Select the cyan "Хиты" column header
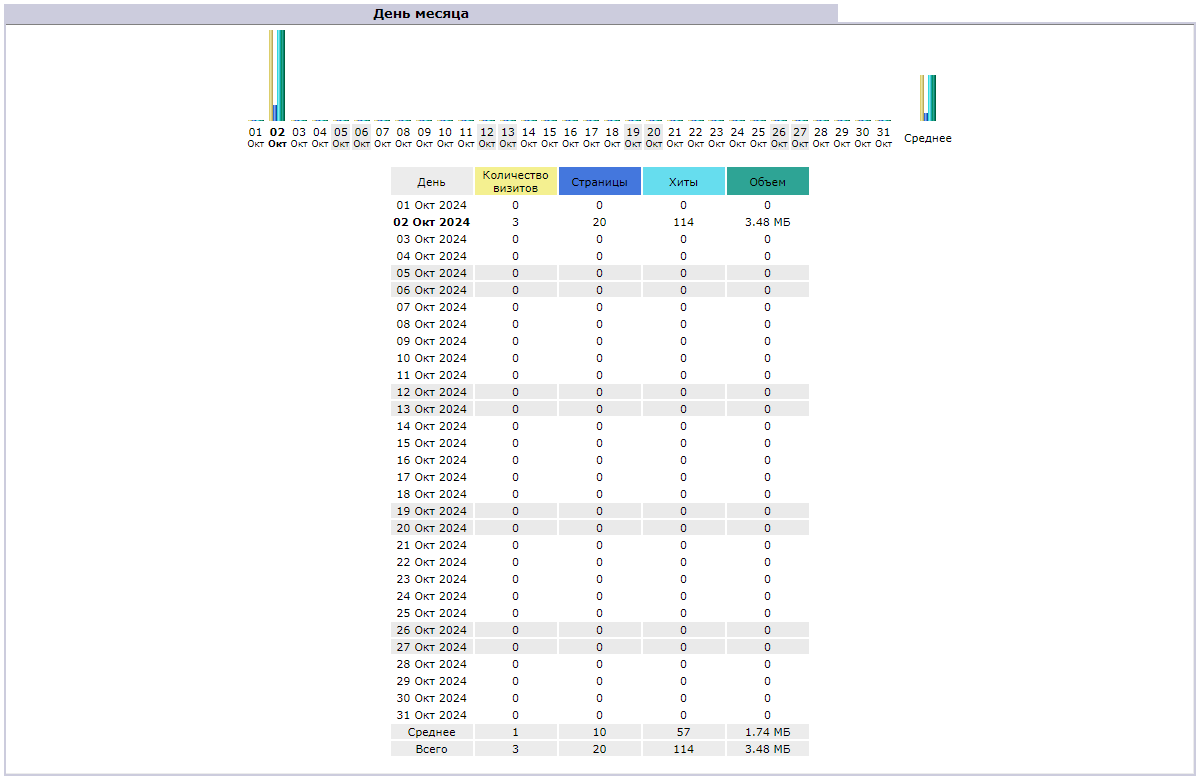 pyautogui.click(x=684, y=182)
